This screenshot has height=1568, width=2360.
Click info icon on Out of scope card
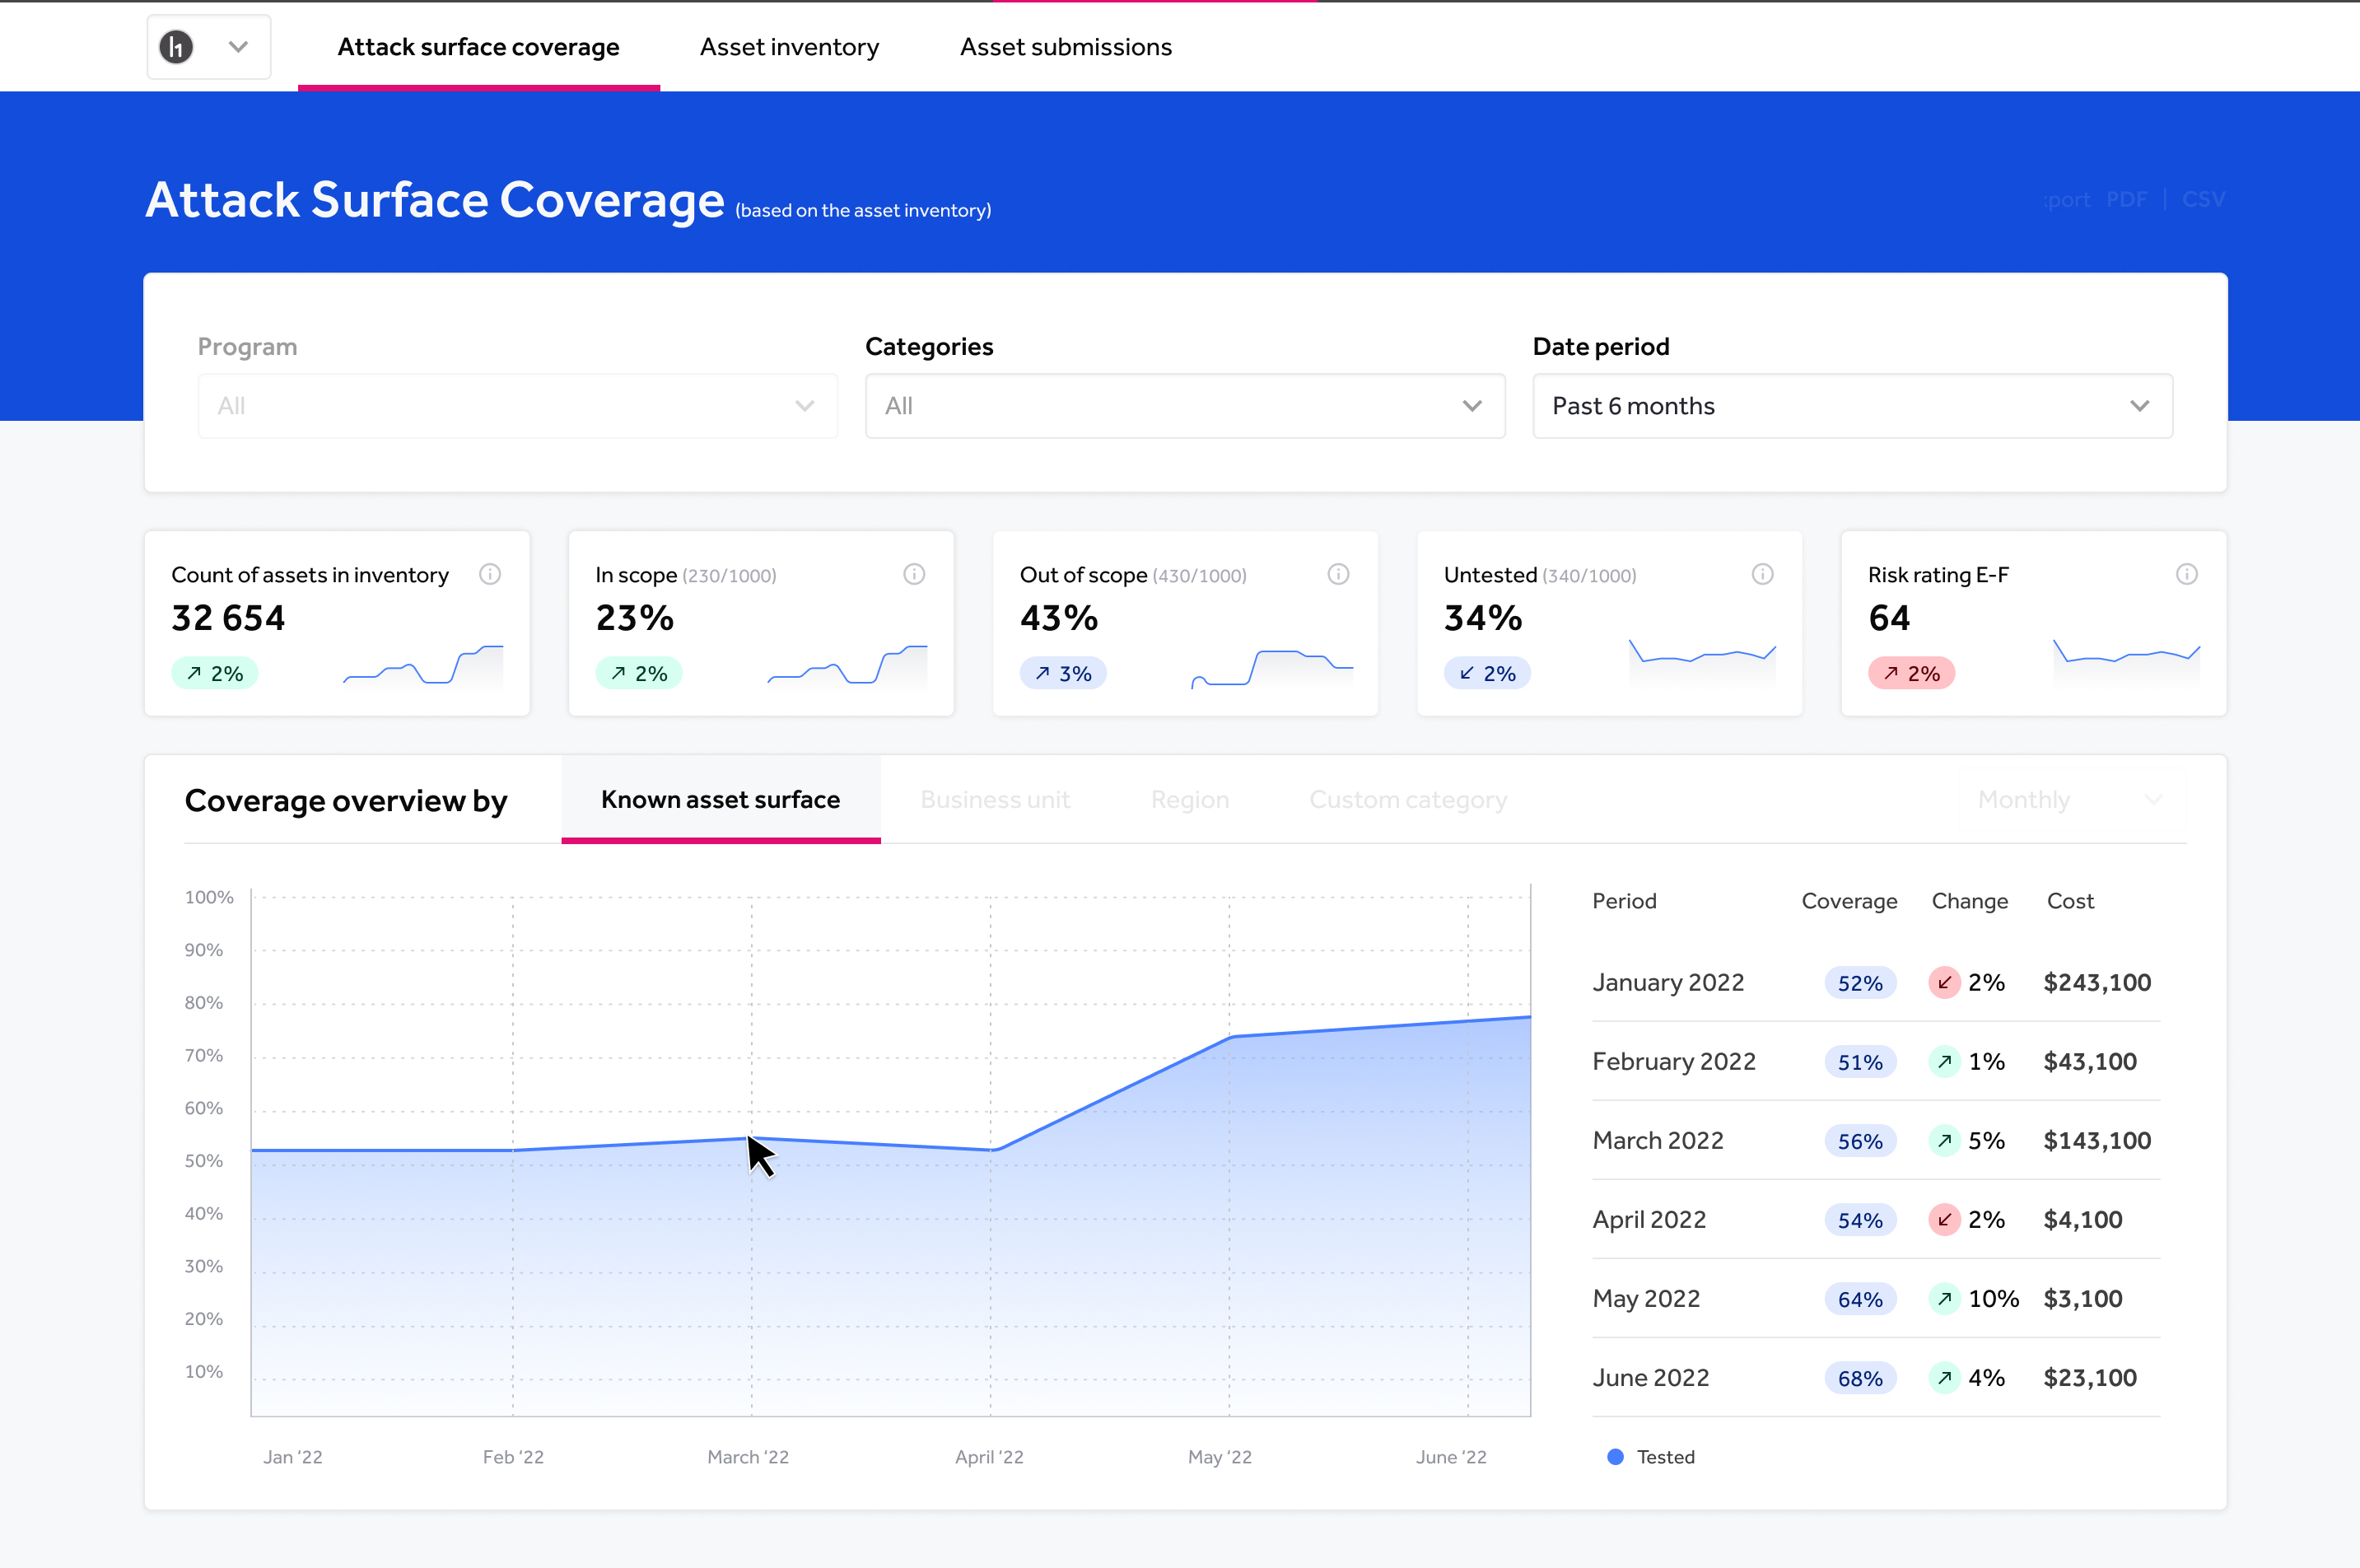pos(1338,574)
